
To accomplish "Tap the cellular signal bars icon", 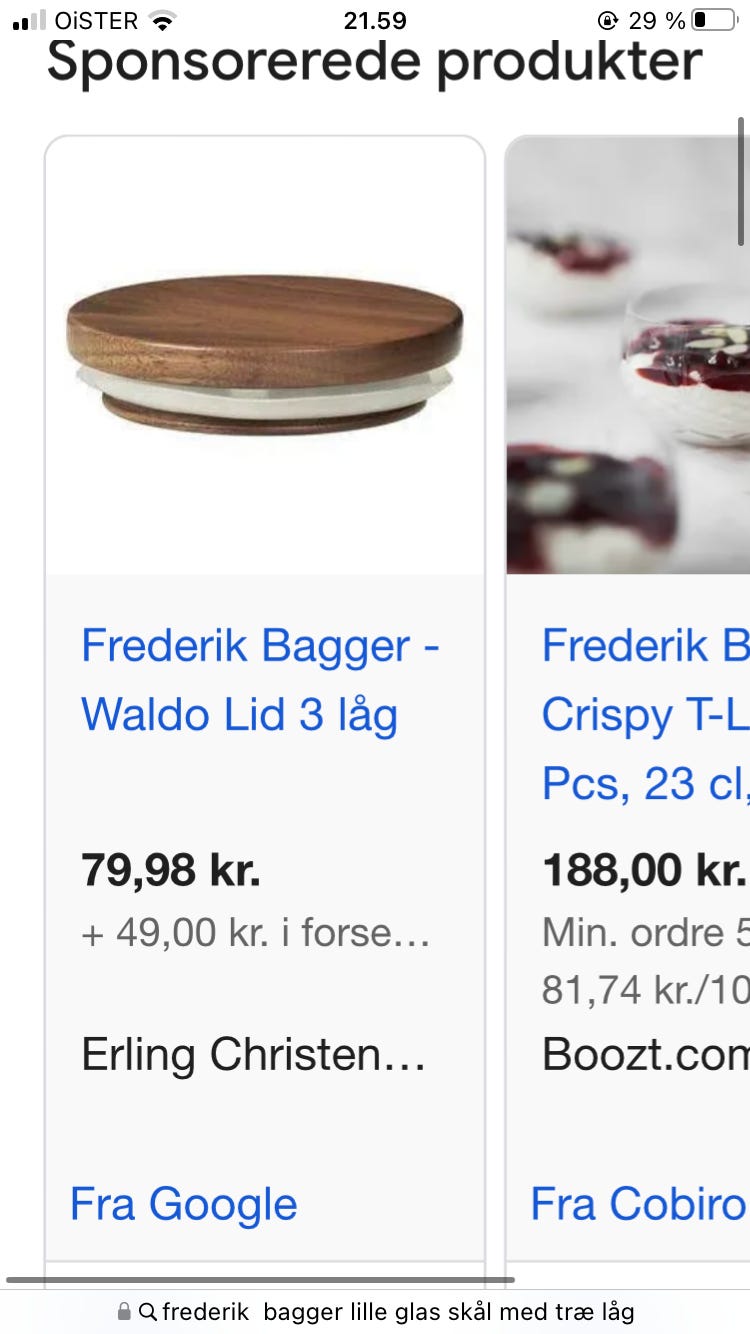I will tap(30, 20).
